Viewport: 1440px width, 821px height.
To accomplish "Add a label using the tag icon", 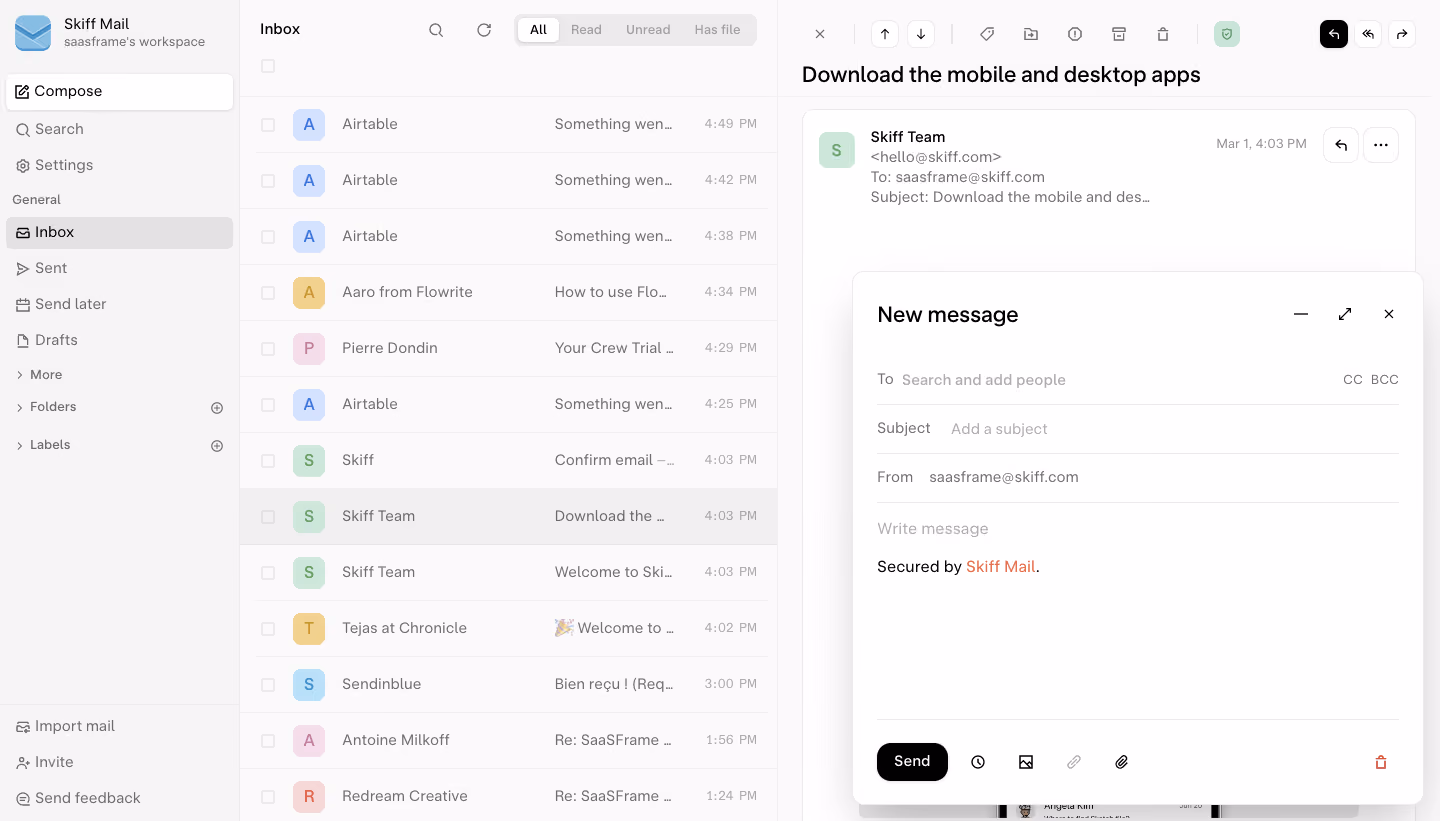I will pos(987,34).
